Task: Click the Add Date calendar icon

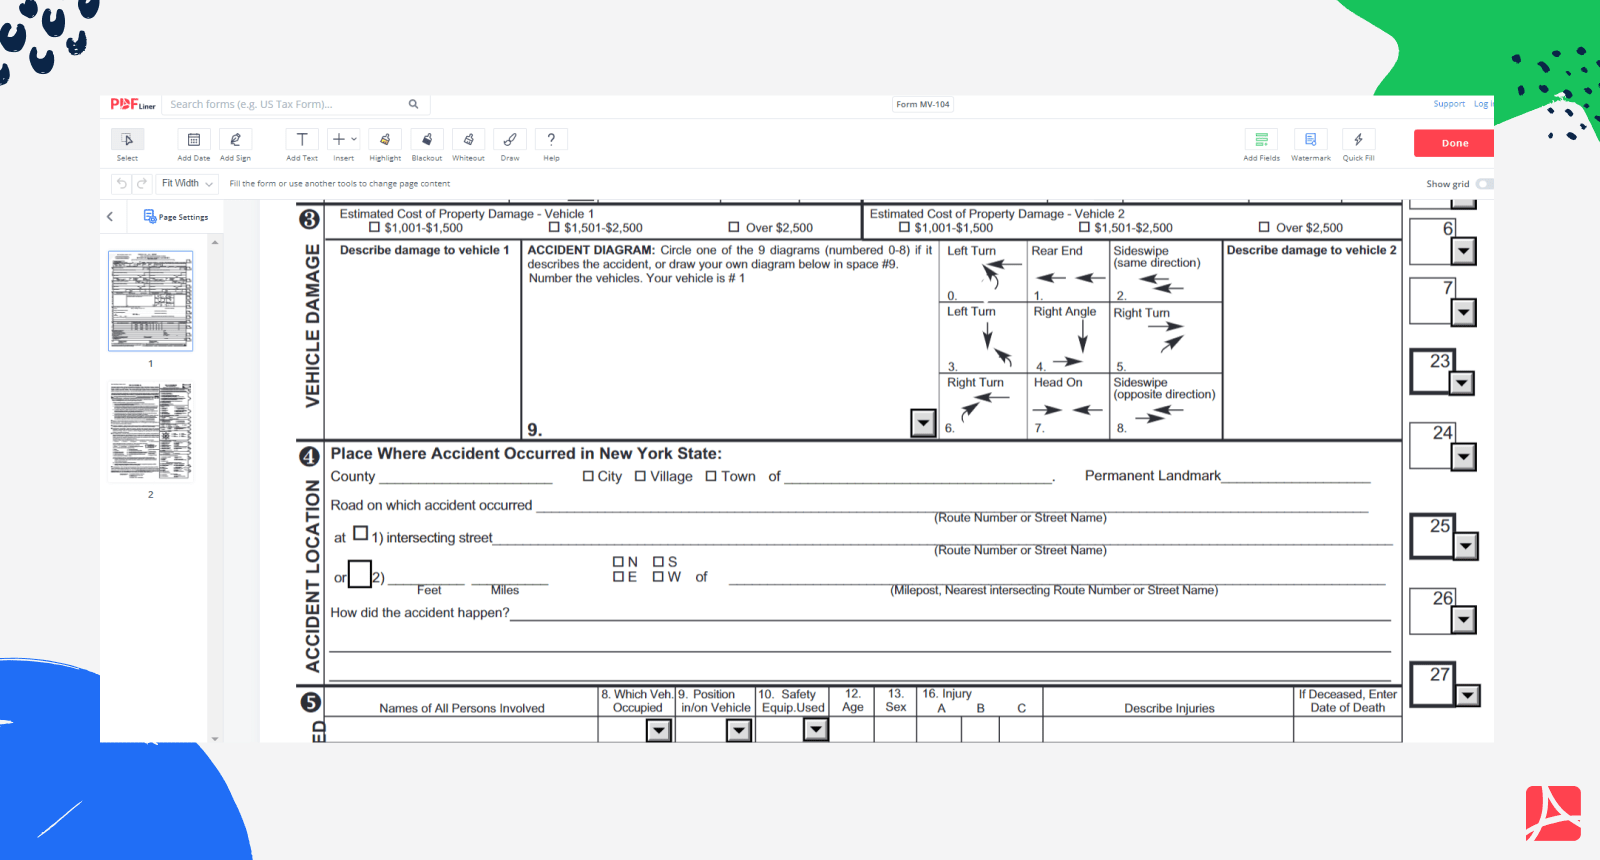Action: tap(194, 140)
